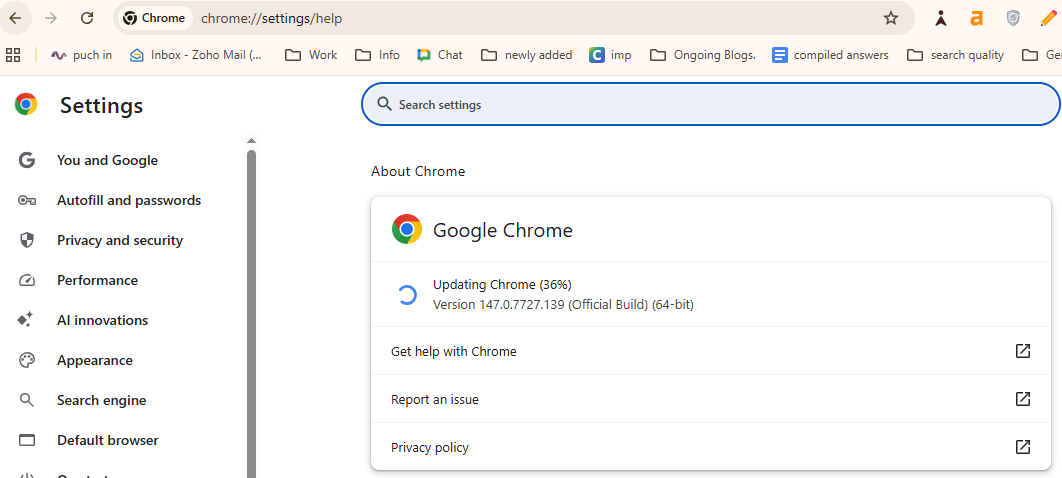Click the 'Settings' heading text
This screenshot has height=478, width=1062.
pos(102,106)
